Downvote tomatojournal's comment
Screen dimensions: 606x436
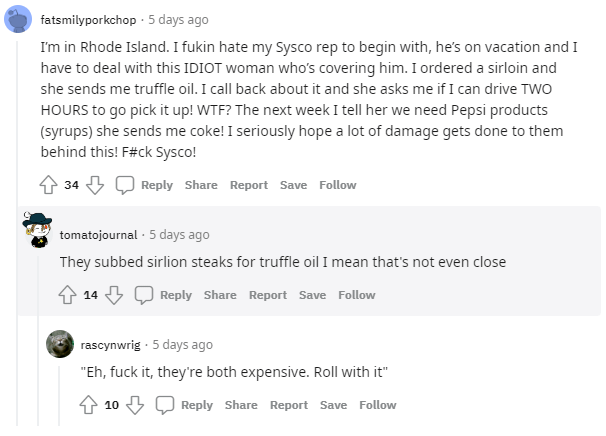tap(114, 295)
